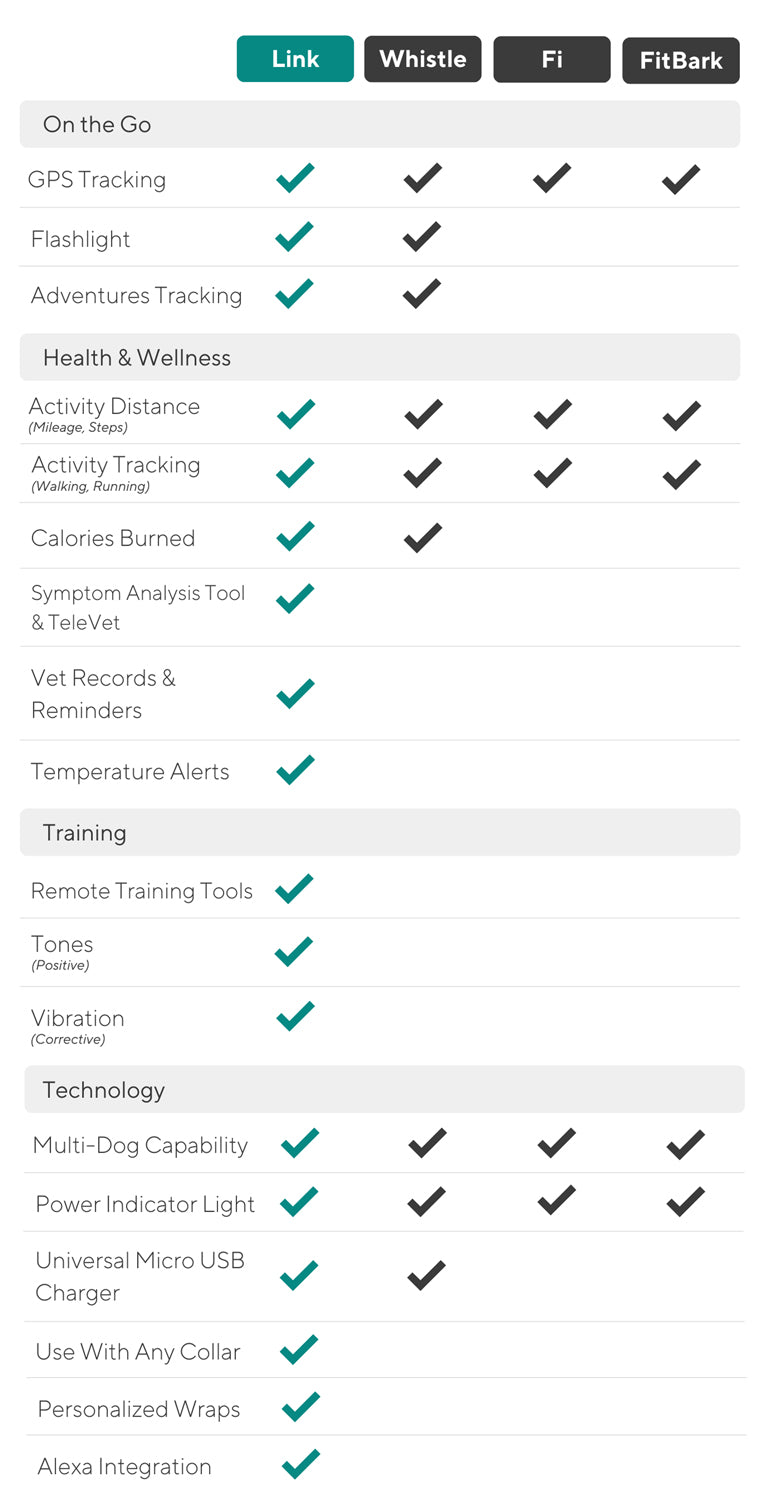Click the FitBark column button
Screen dimensions: 768x1500
click(x=681, y=61)
